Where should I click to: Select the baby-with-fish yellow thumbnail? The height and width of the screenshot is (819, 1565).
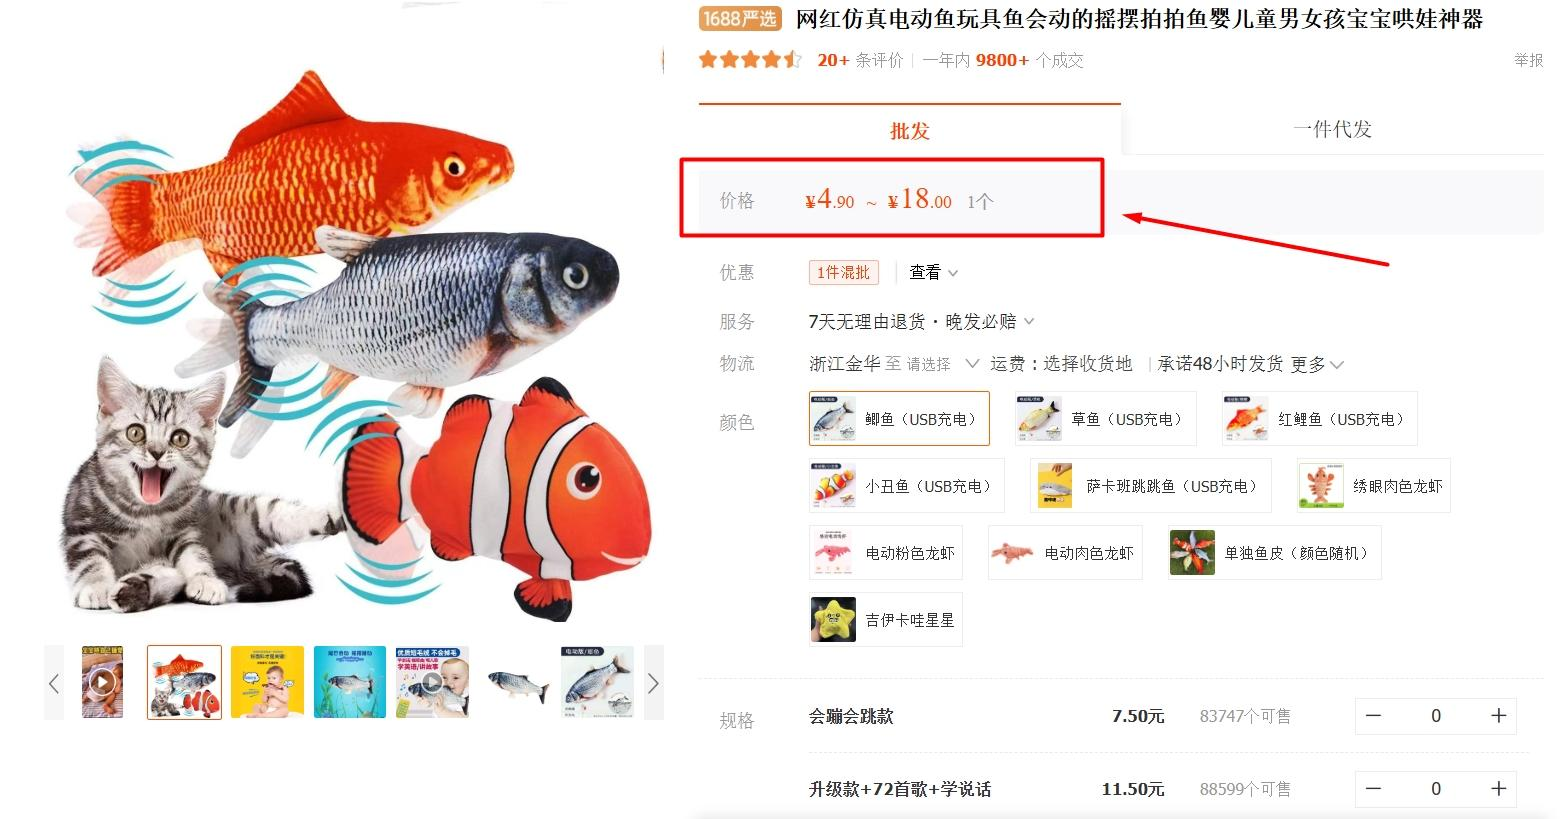pos(267,682)
